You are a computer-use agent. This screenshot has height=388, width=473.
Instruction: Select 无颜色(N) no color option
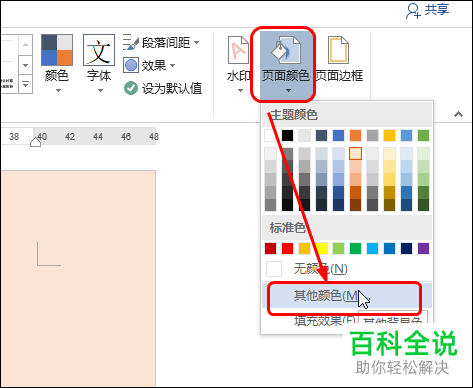[347, 269]
